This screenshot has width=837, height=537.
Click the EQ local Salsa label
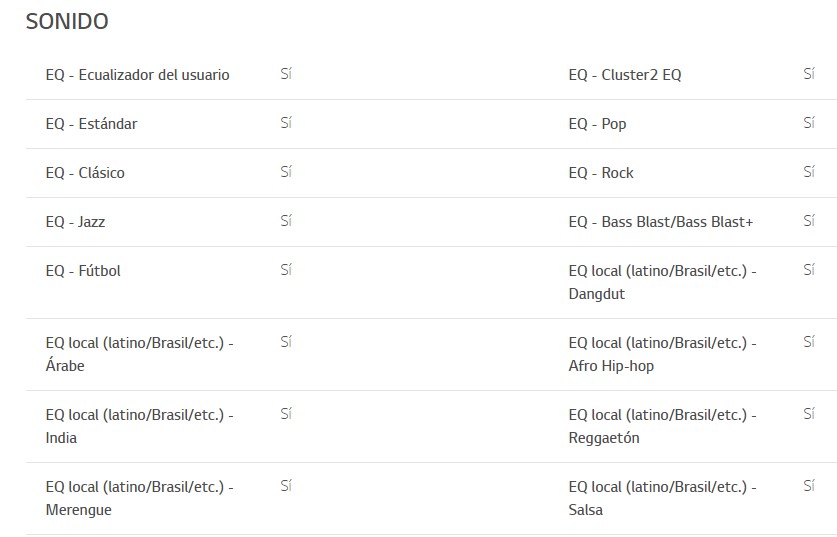(x=662, y=498)
